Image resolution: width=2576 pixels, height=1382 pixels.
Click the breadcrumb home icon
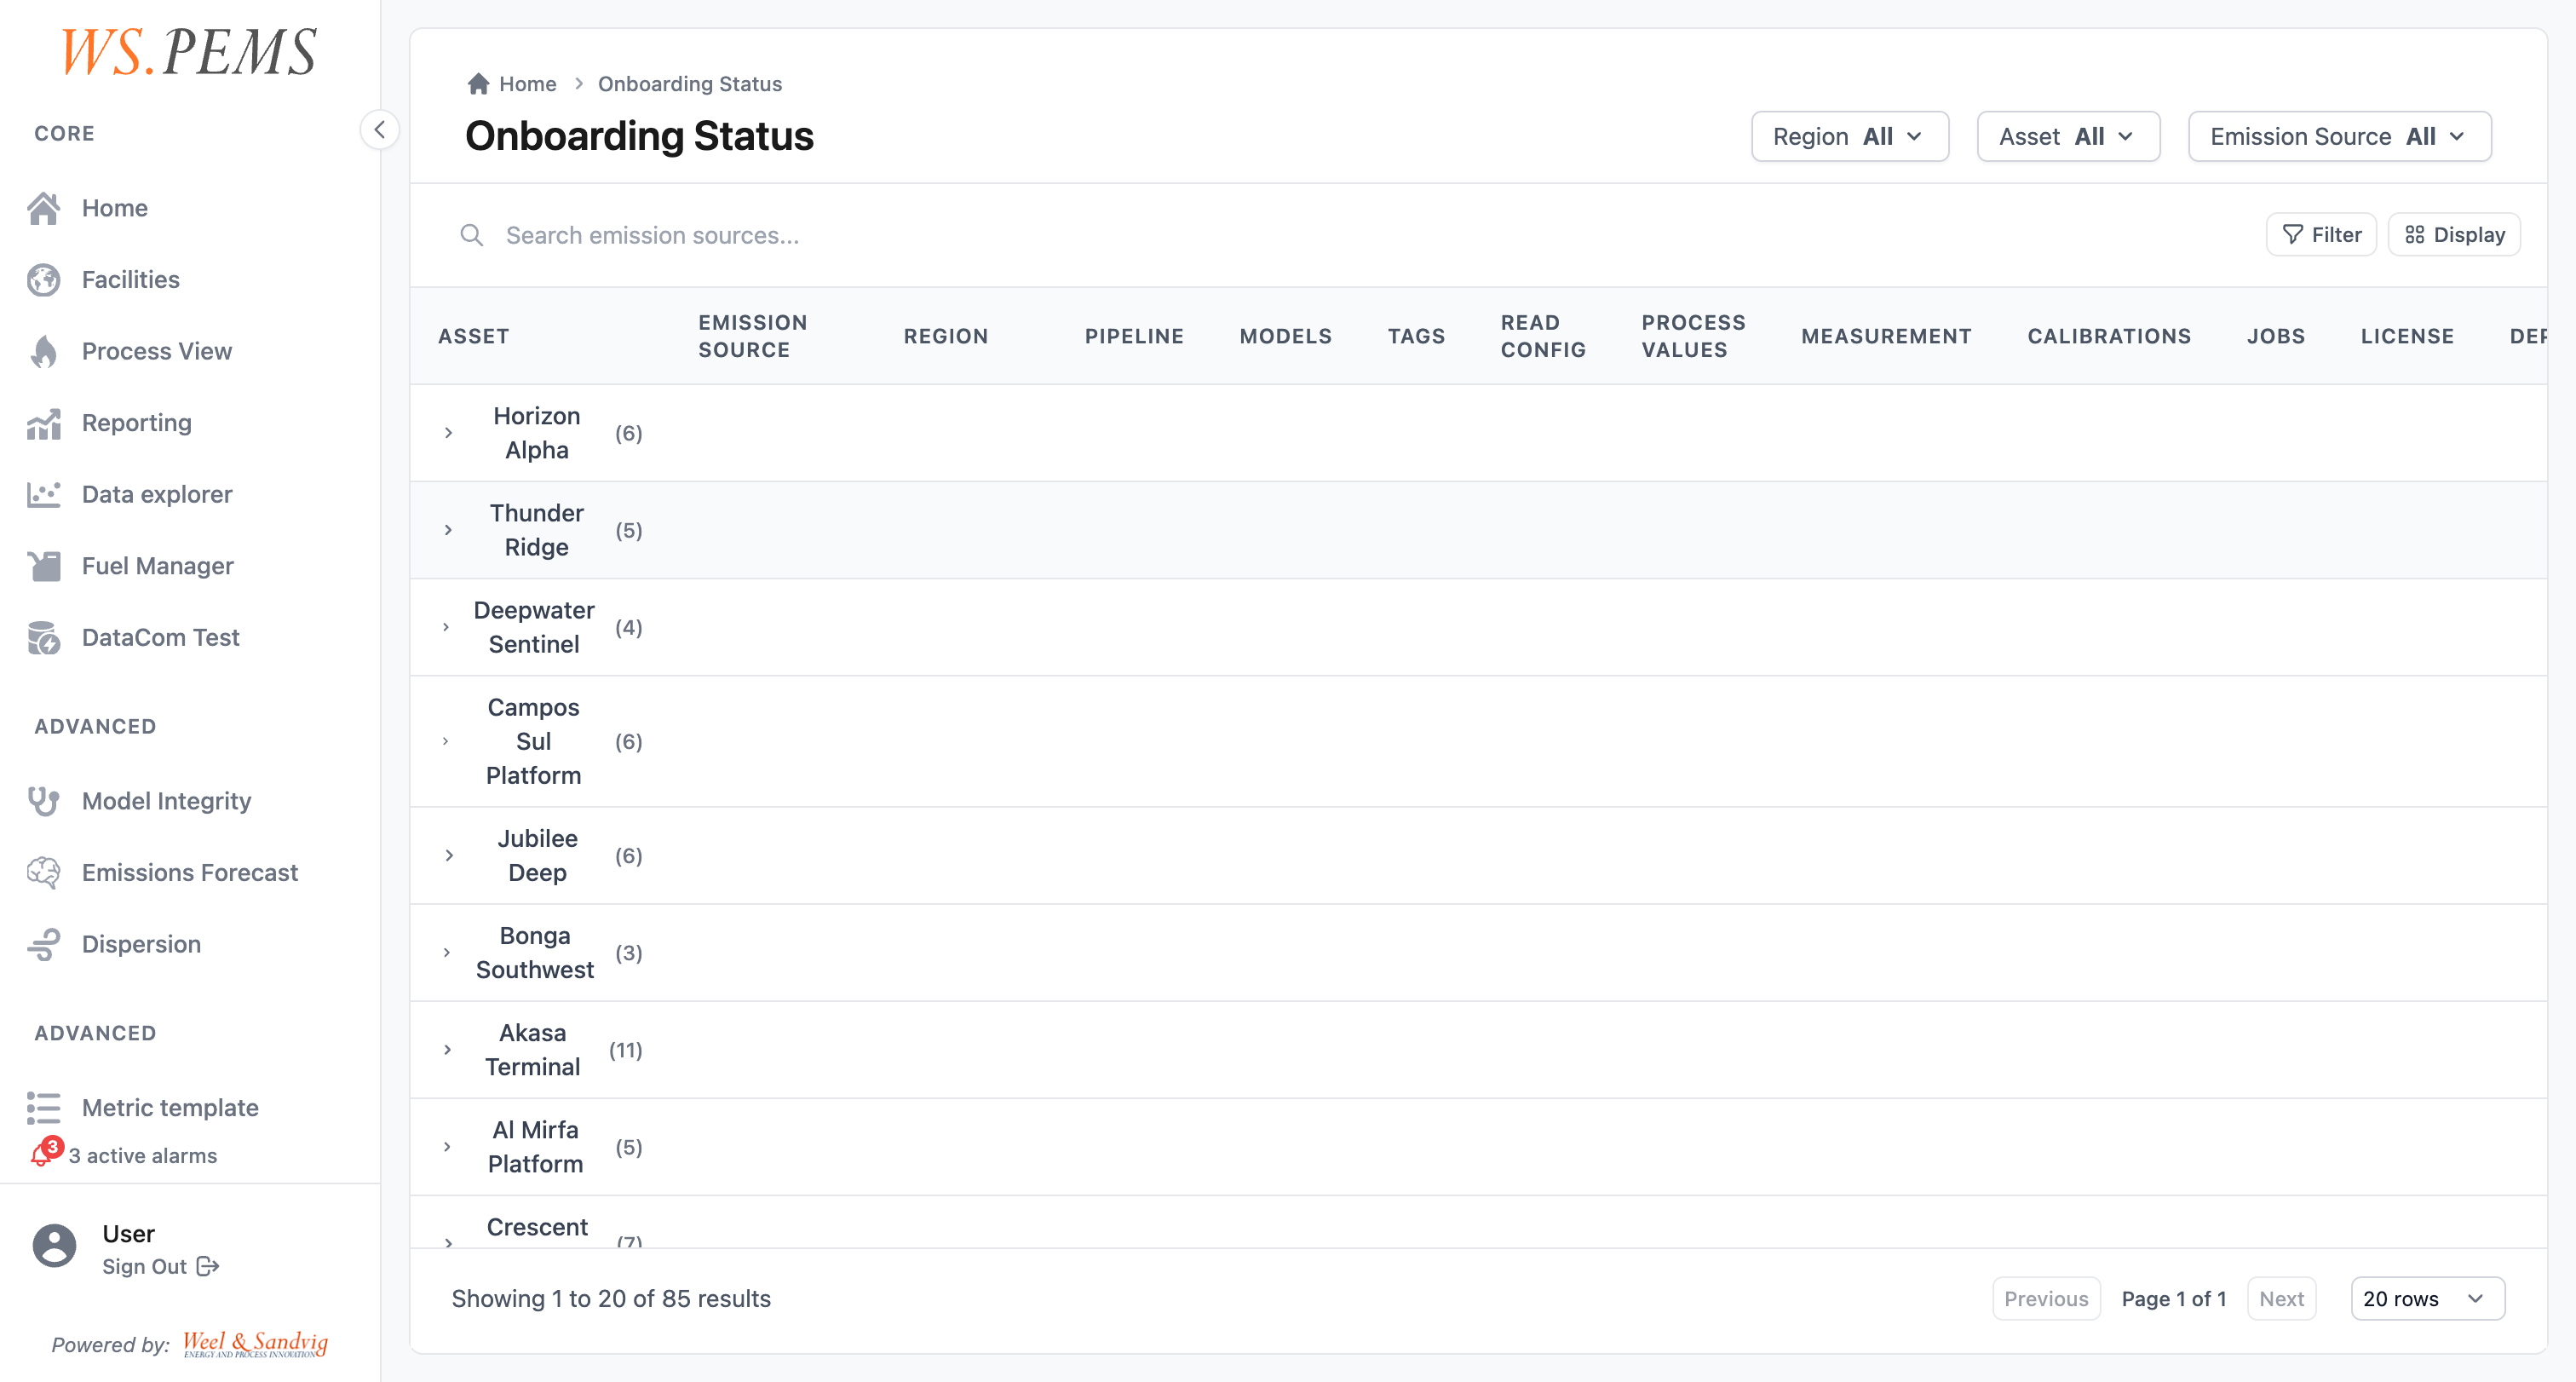pyautogui.click(x=478, y=84)
